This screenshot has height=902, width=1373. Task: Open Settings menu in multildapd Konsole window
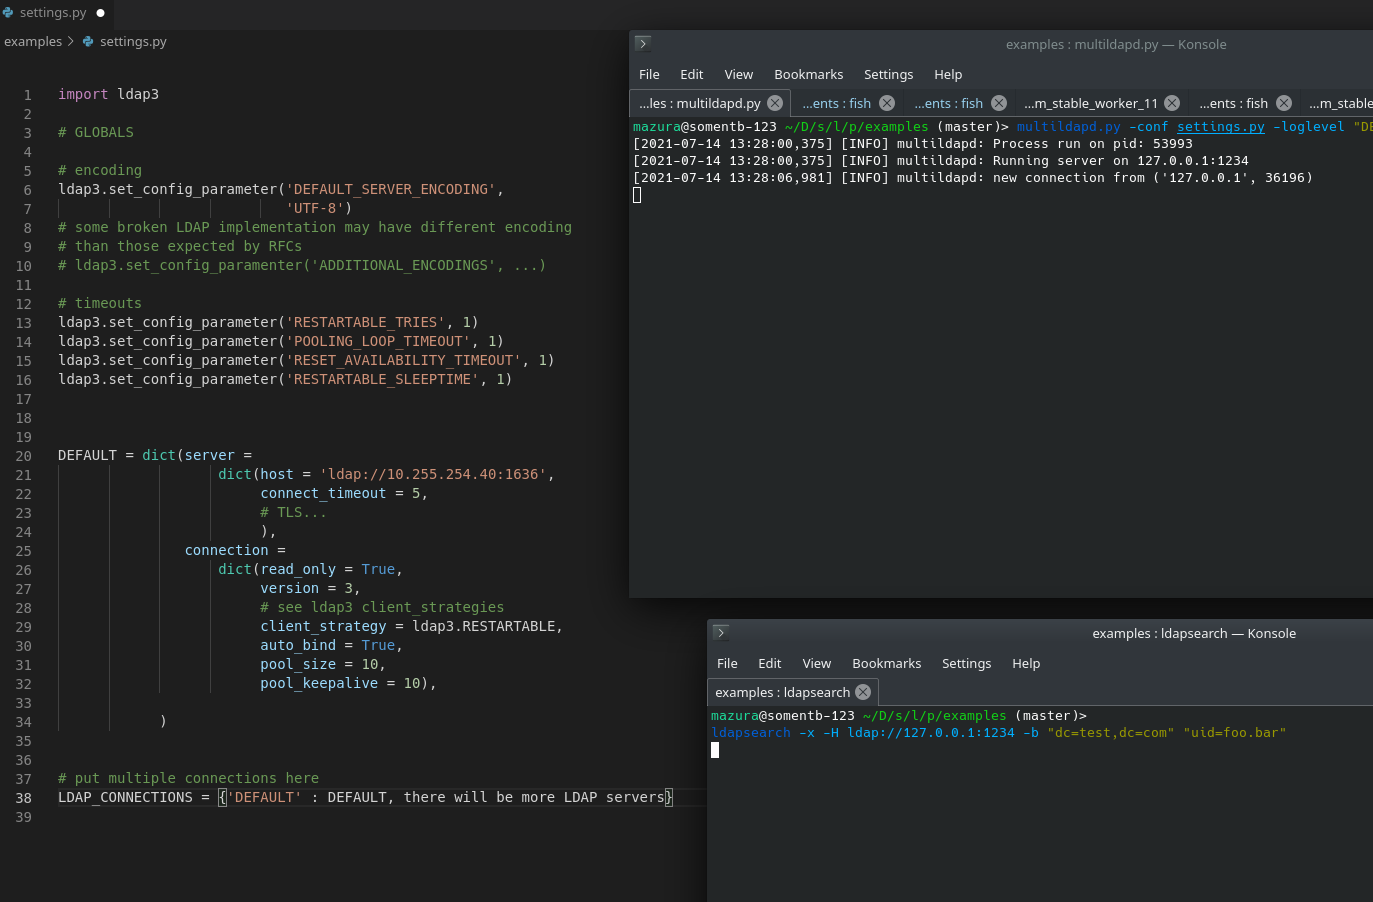click(x=888, y=74)
